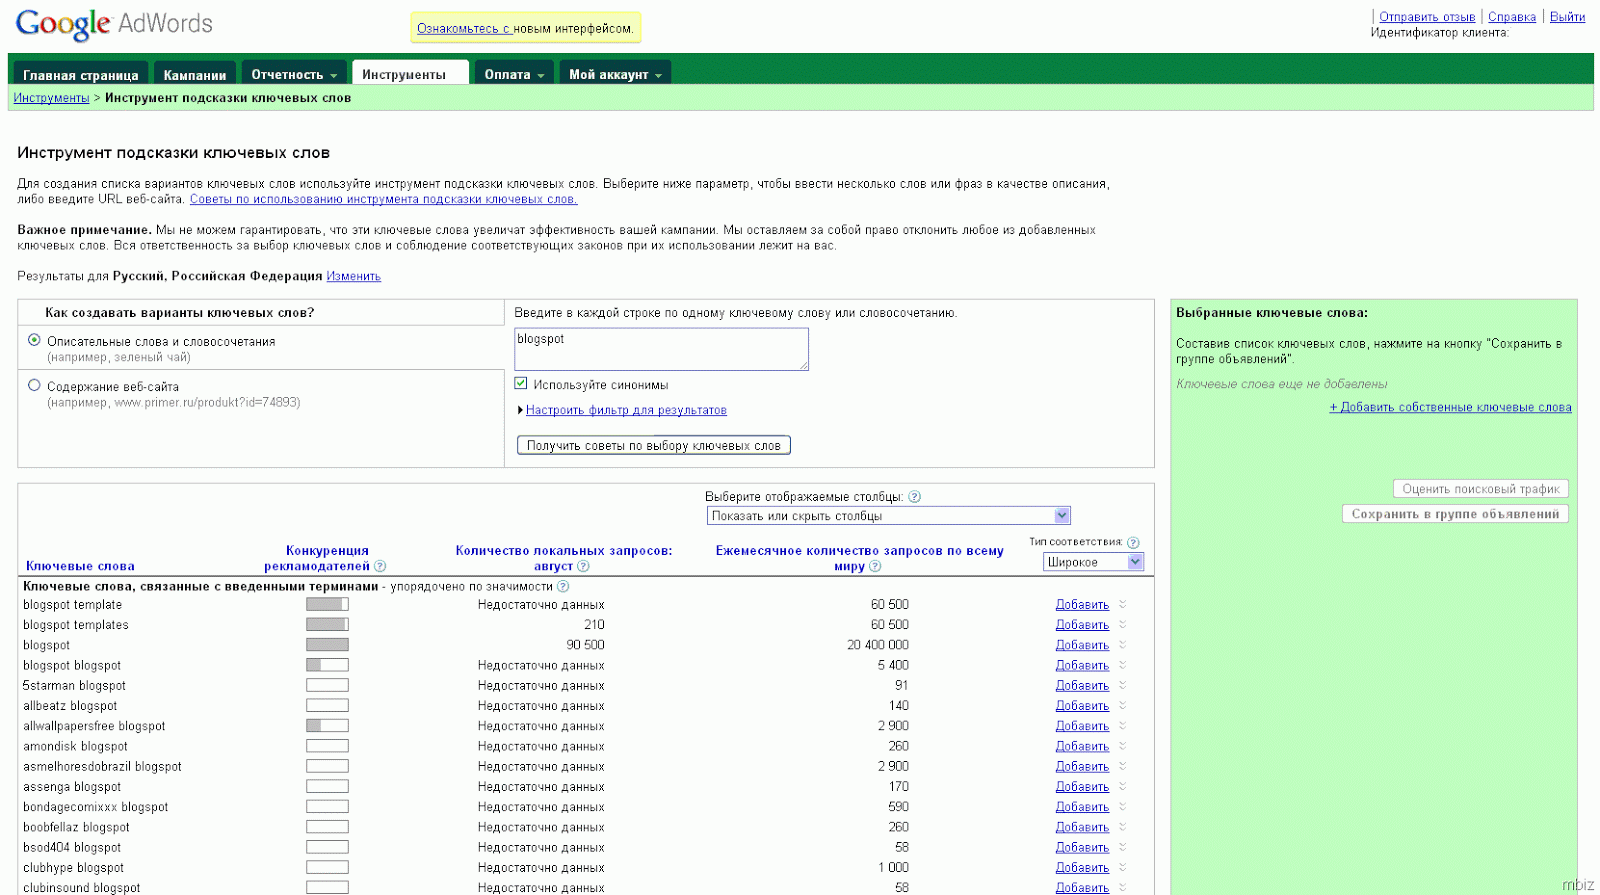The height and width of the screenshot is (895, 1600).
Task: Click Добавить for asmelhoresdobrazil blogspot row
Action: 1082,766
